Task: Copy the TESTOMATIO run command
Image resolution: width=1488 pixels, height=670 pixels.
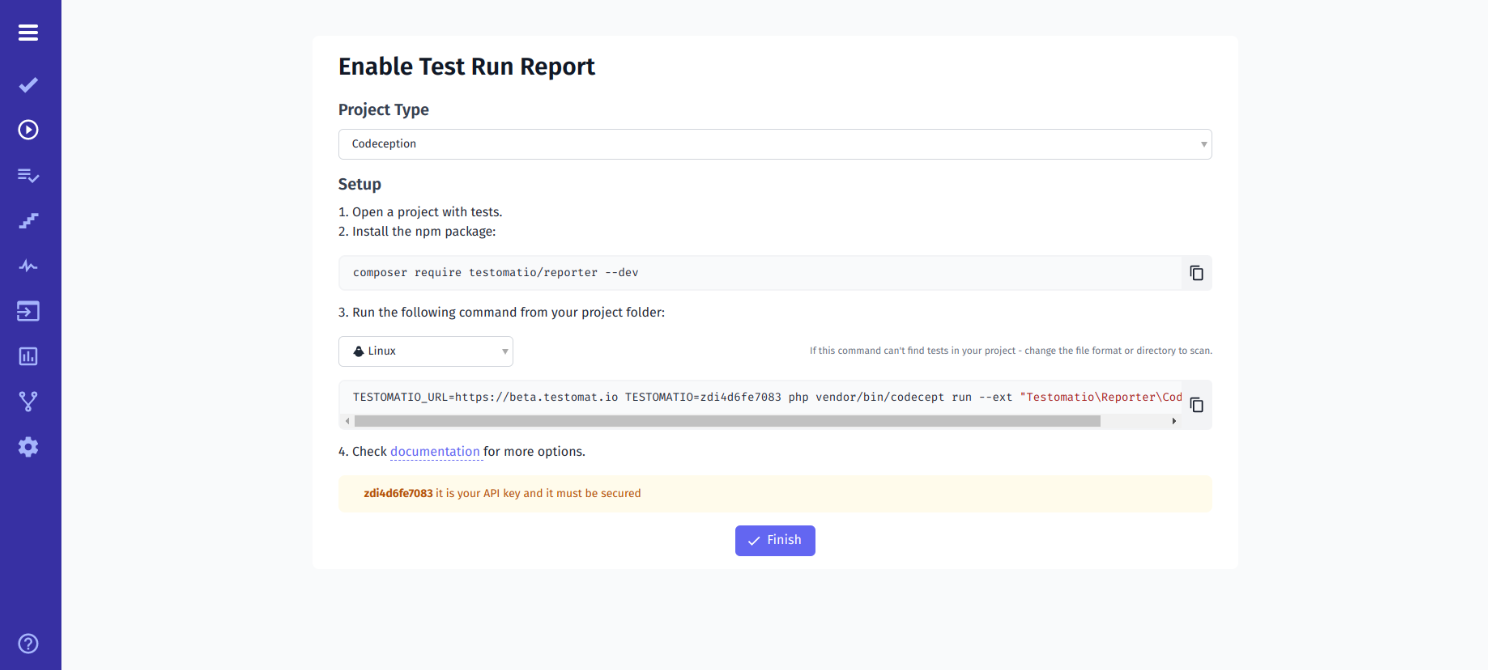Action: coord(1196,403)
